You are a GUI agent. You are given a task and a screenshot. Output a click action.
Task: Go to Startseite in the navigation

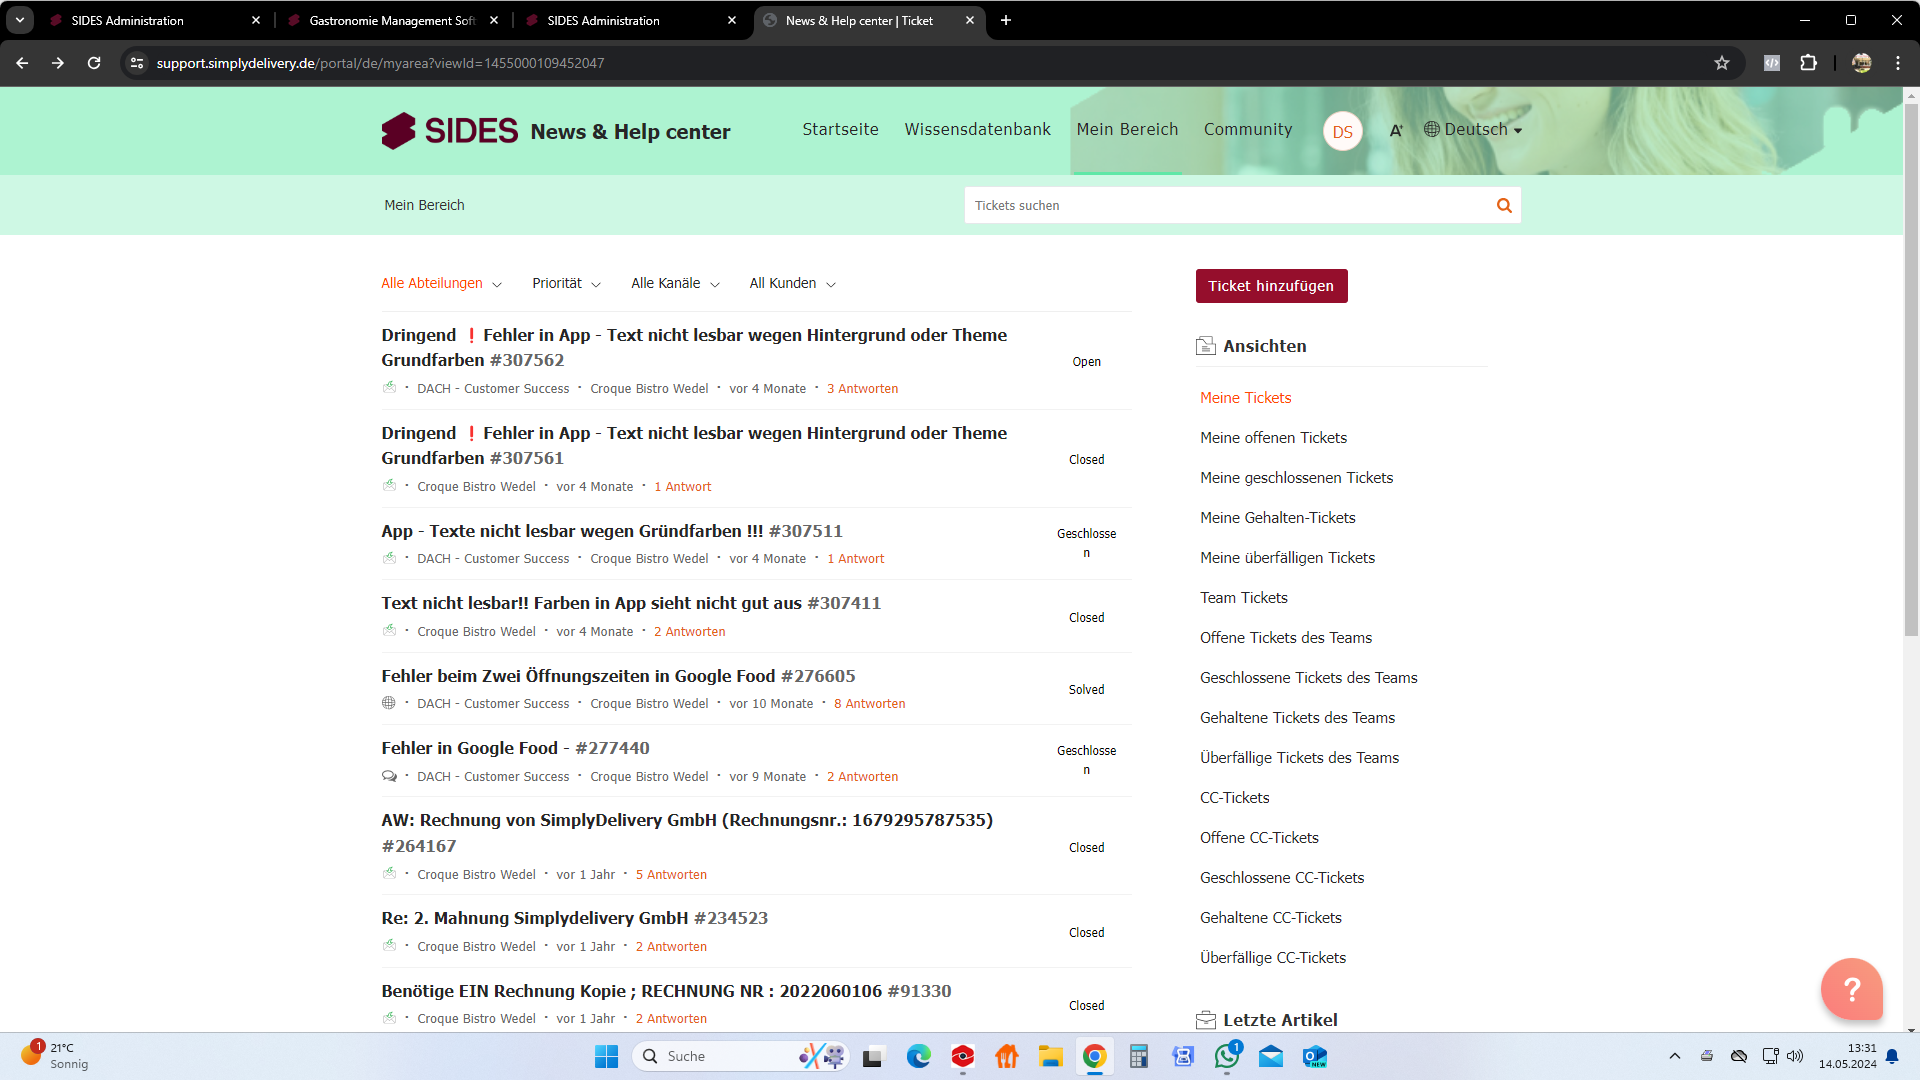click(840, 129)
